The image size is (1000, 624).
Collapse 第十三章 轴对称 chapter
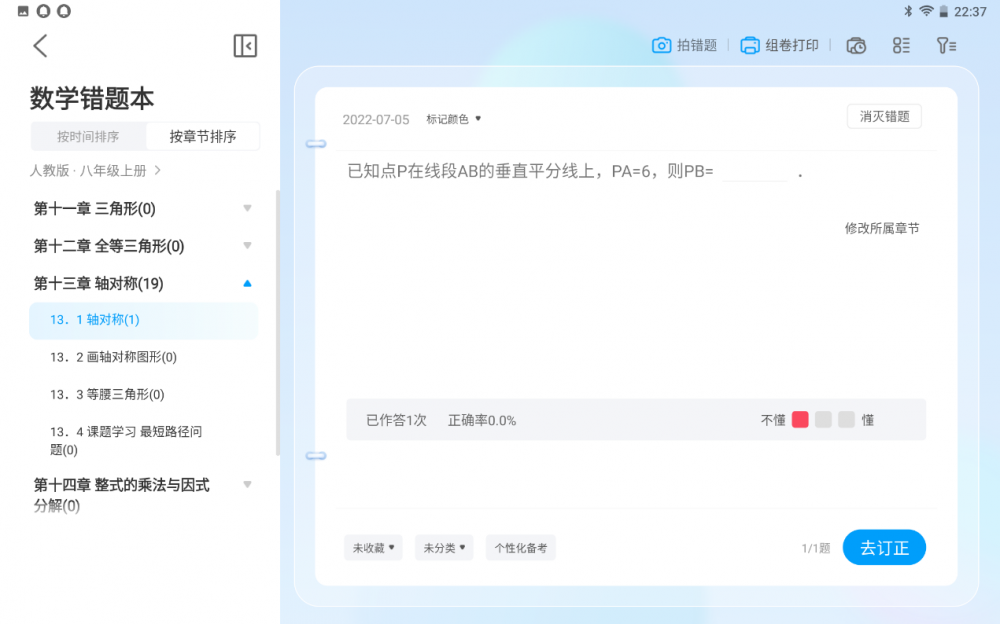(247, 284)
